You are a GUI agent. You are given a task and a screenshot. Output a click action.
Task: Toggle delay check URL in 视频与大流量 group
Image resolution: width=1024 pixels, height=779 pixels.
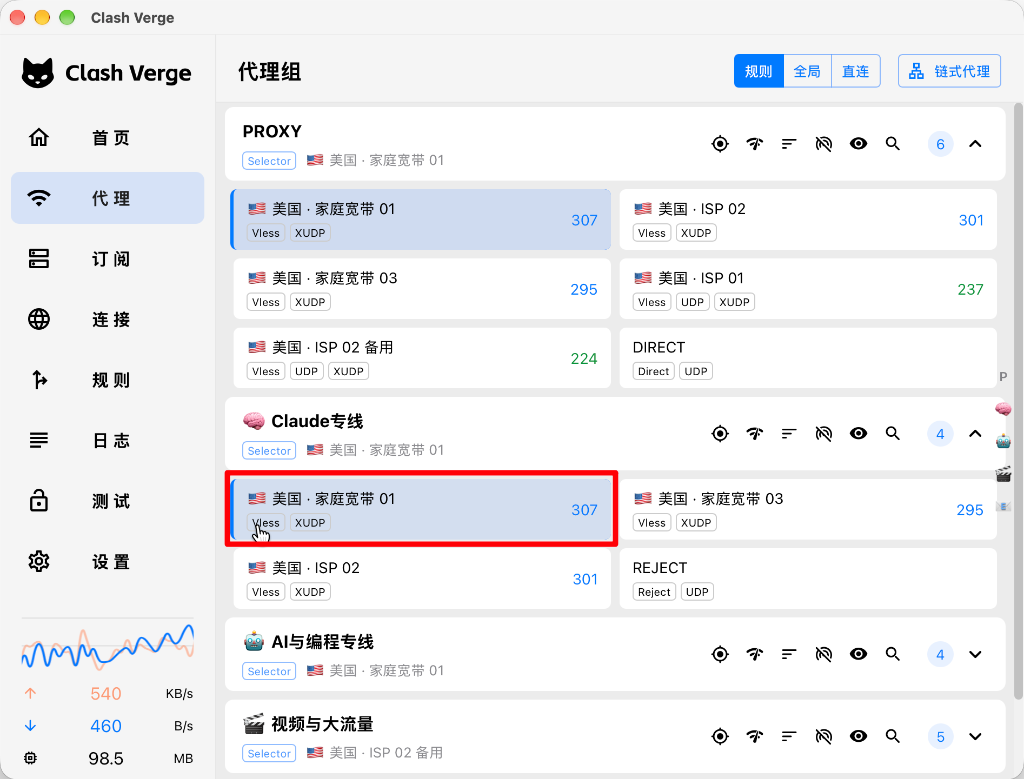[x=824, y=737]
